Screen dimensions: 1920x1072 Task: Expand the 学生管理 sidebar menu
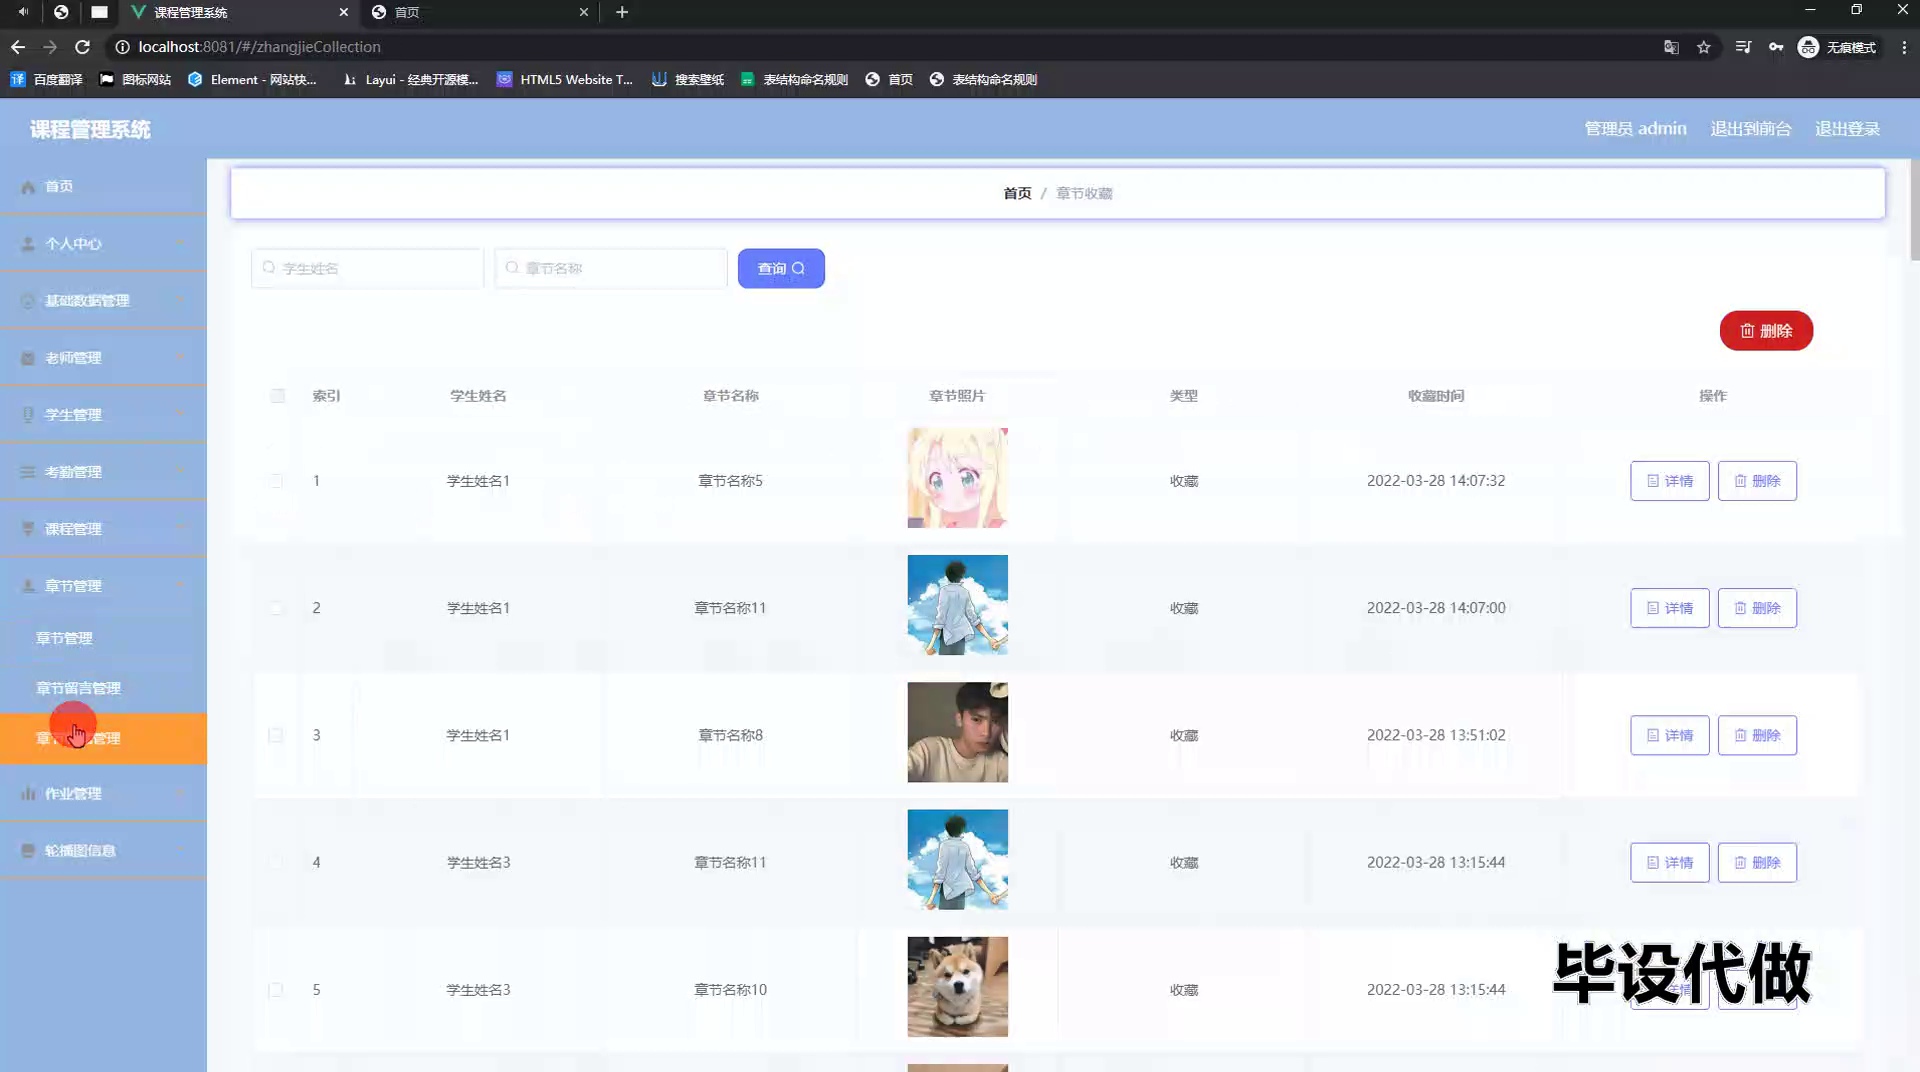coord(103,414)
